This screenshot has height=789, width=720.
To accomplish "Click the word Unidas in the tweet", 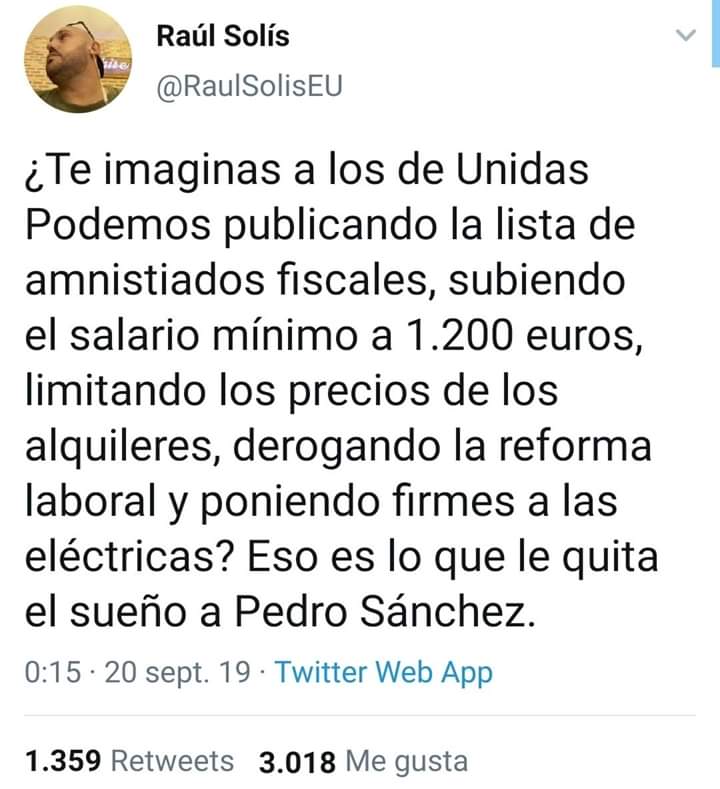I will (x=522, y=169).
